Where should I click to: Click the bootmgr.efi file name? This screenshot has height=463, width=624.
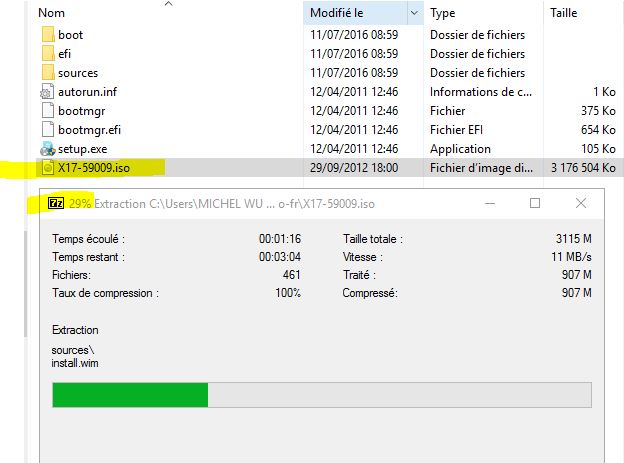tap(90, 130)
